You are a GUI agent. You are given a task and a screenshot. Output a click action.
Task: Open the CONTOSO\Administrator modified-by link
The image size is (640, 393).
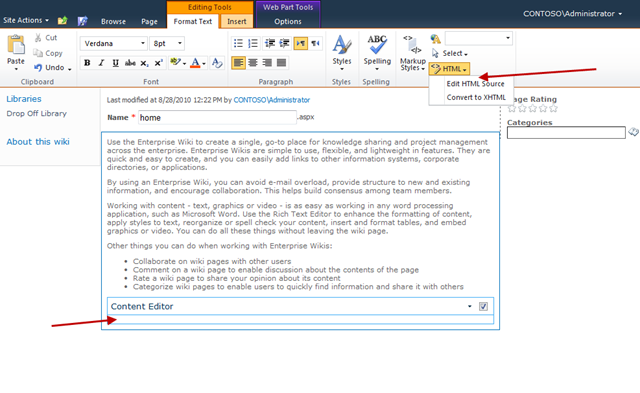click(x=271, y=100)
